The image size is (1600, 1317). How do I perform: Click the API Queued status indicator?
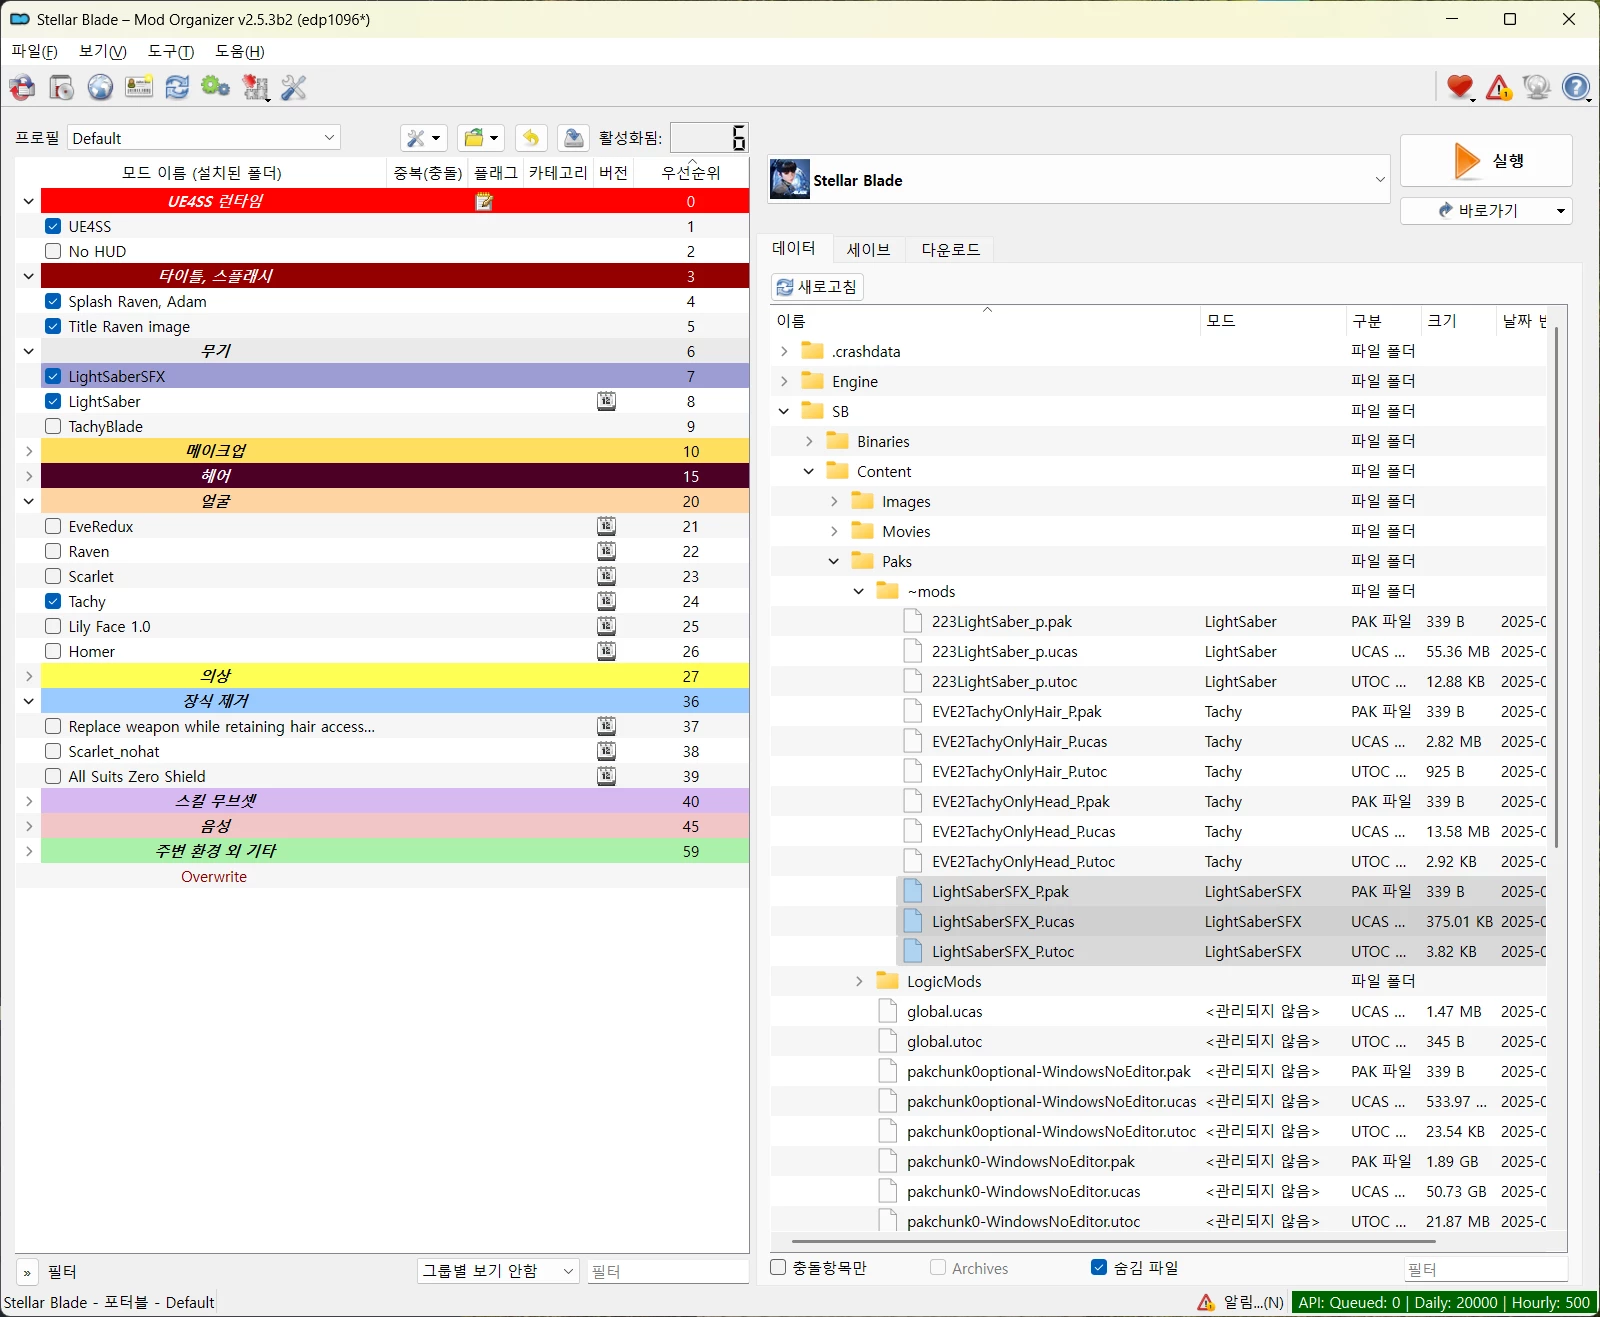pos(1444,1302)
